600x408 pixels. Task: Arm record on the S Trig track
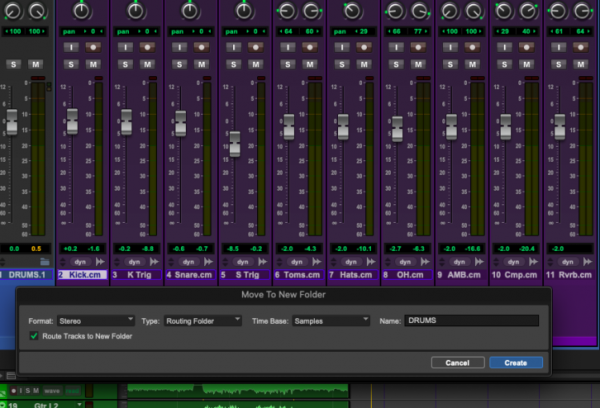click(256, 47)
